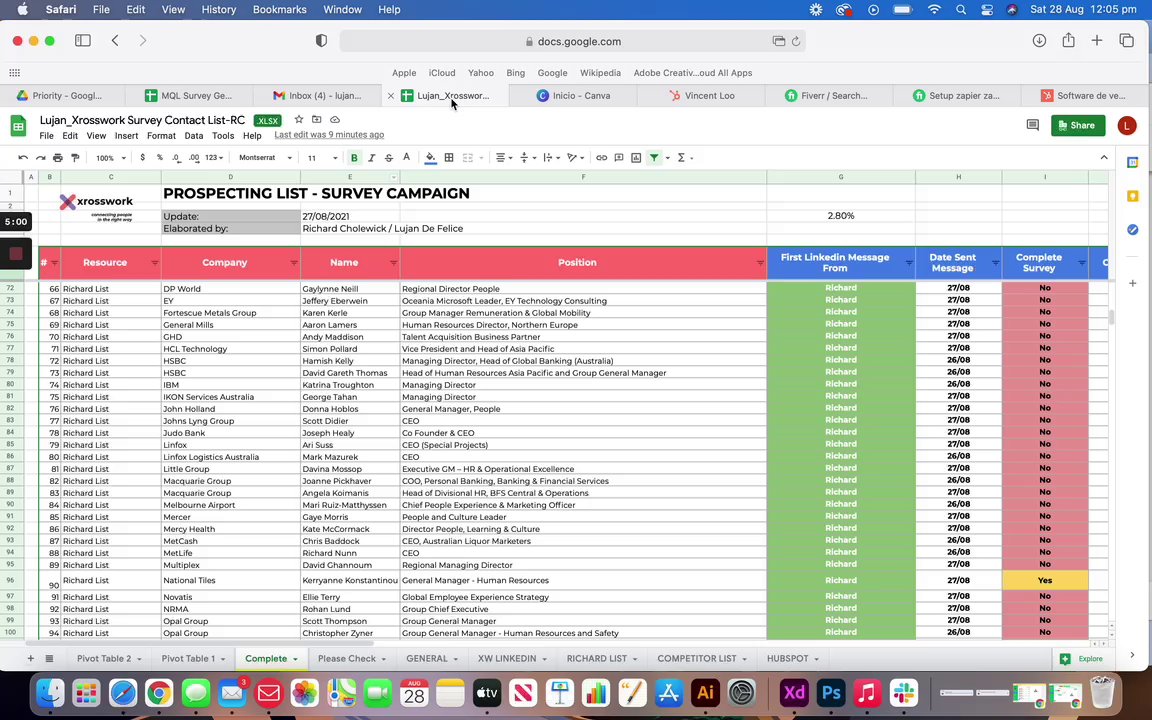Insert a chart via toolbar
The image size is (1152, 720).
pos(636,158)
